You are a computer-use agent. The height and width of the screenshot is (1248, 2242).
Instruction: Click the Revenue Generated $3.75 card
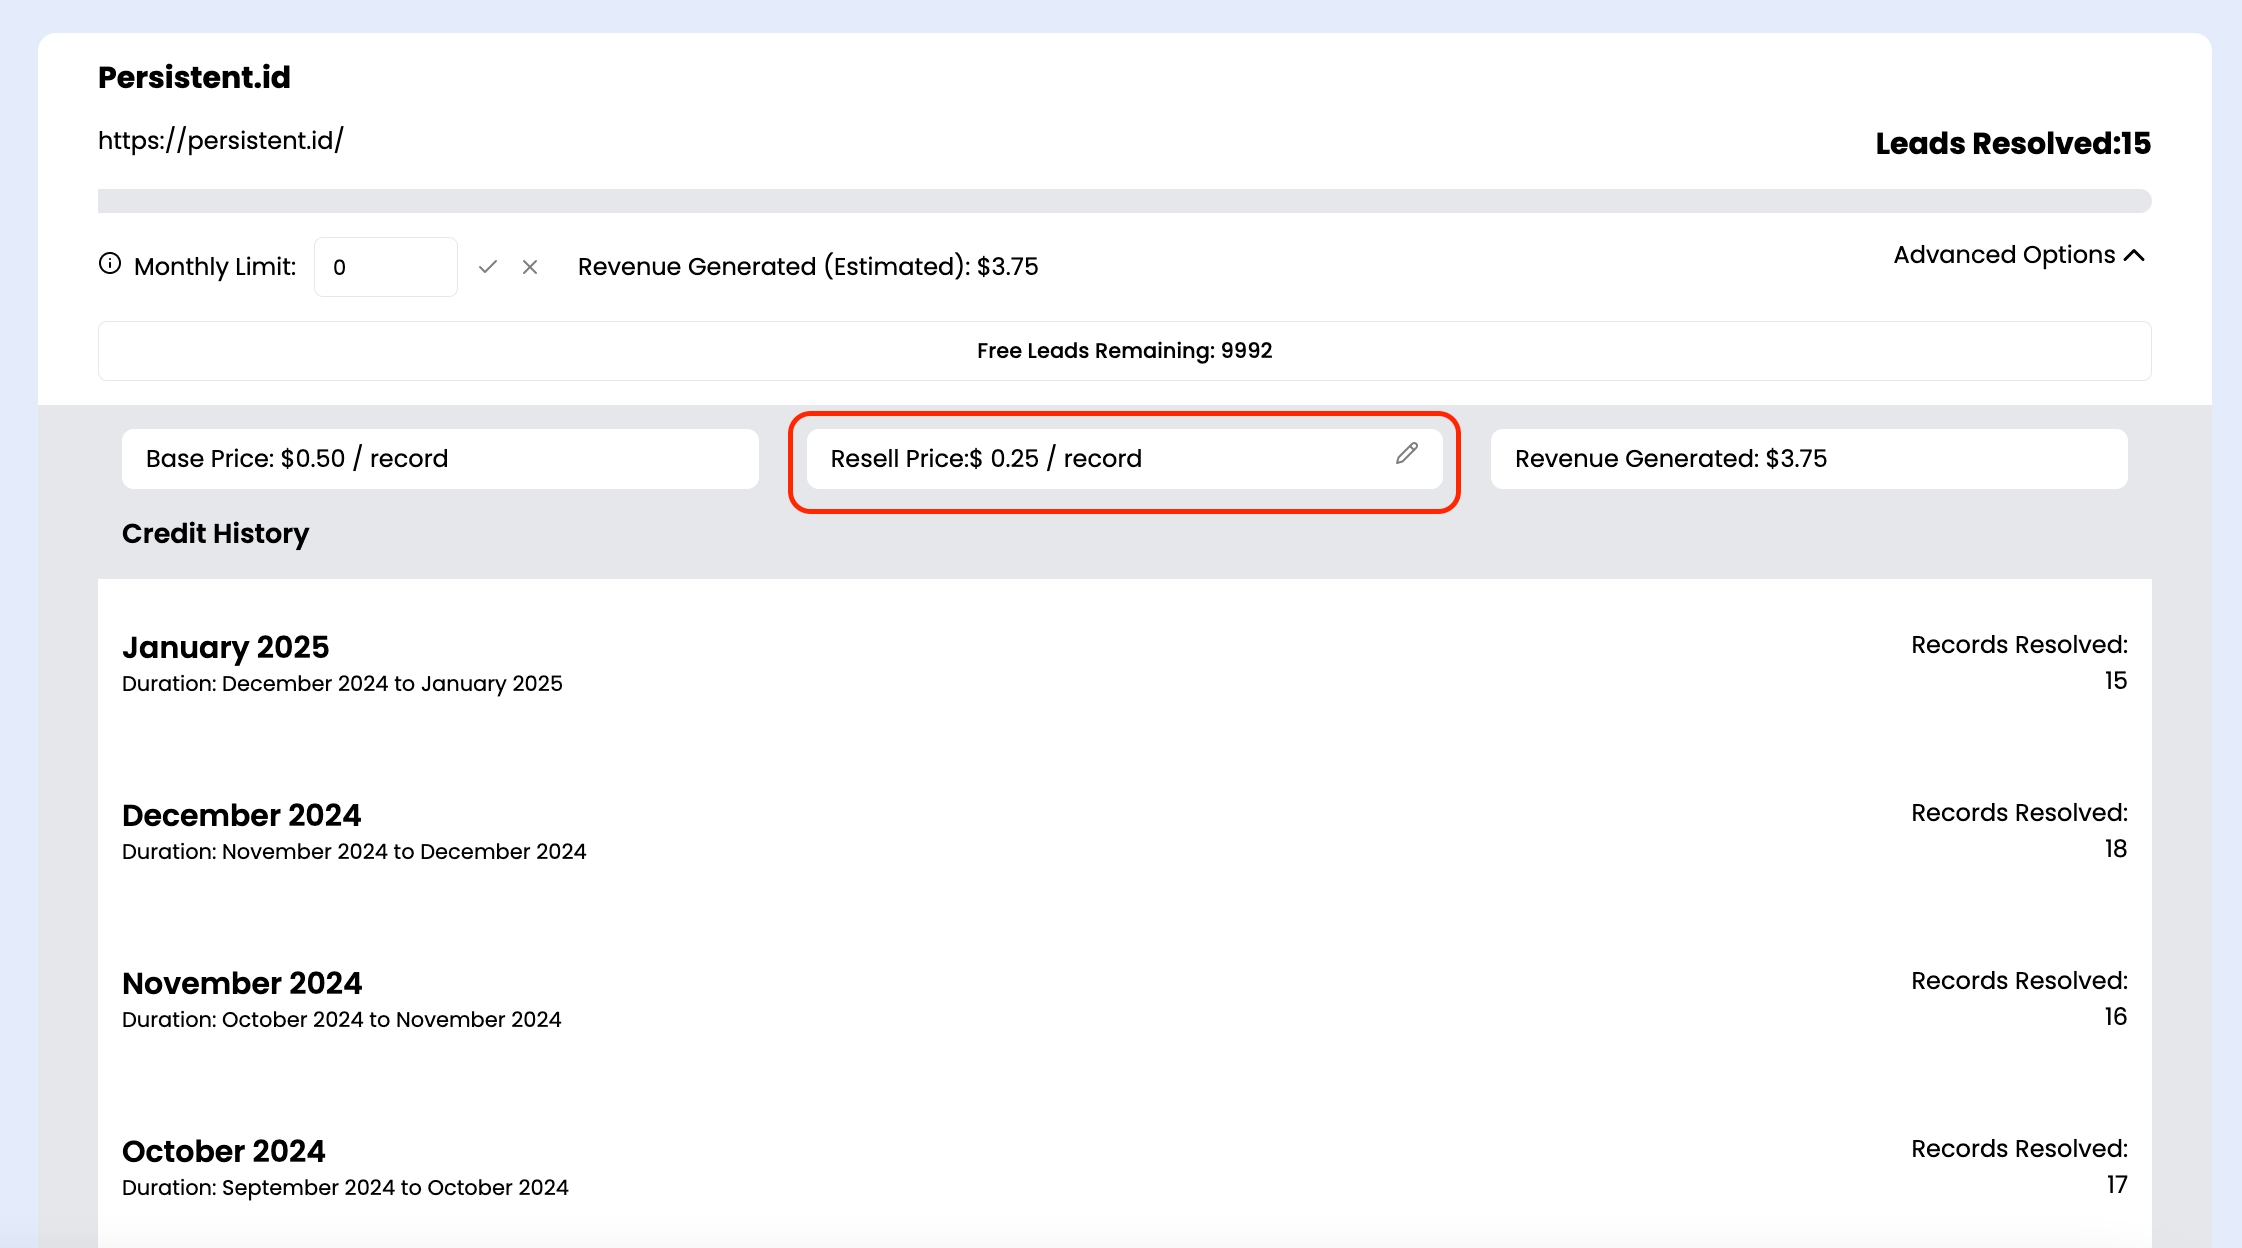1808,459
